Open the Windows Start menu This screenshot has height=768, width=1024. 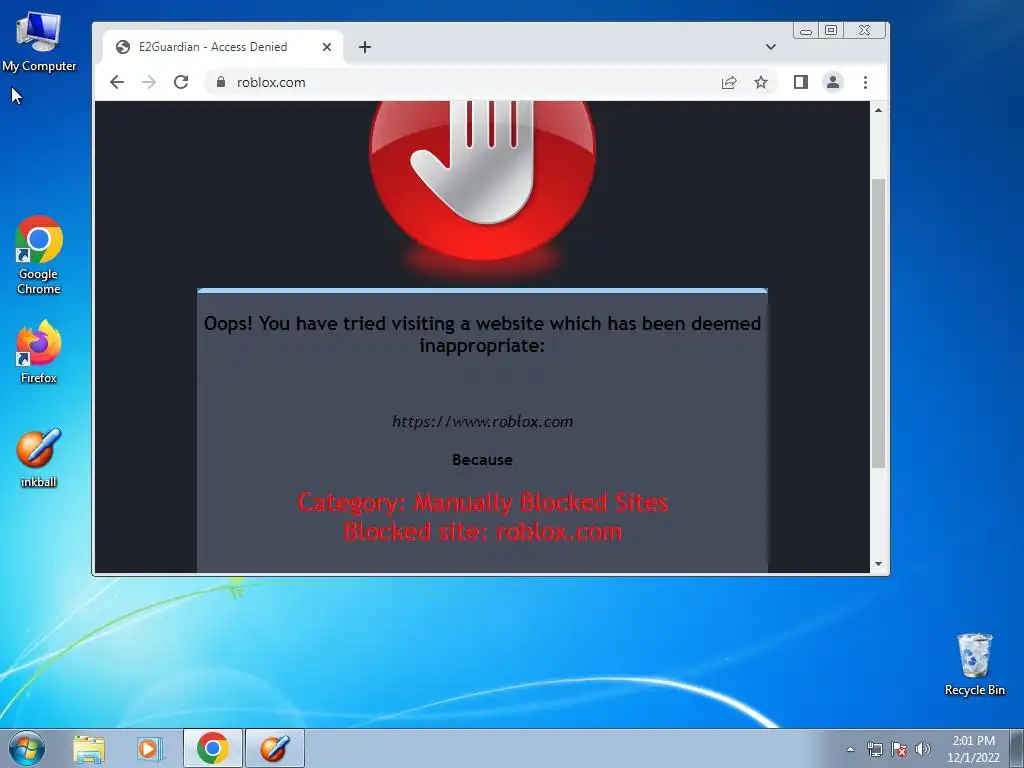click(27, 748)
